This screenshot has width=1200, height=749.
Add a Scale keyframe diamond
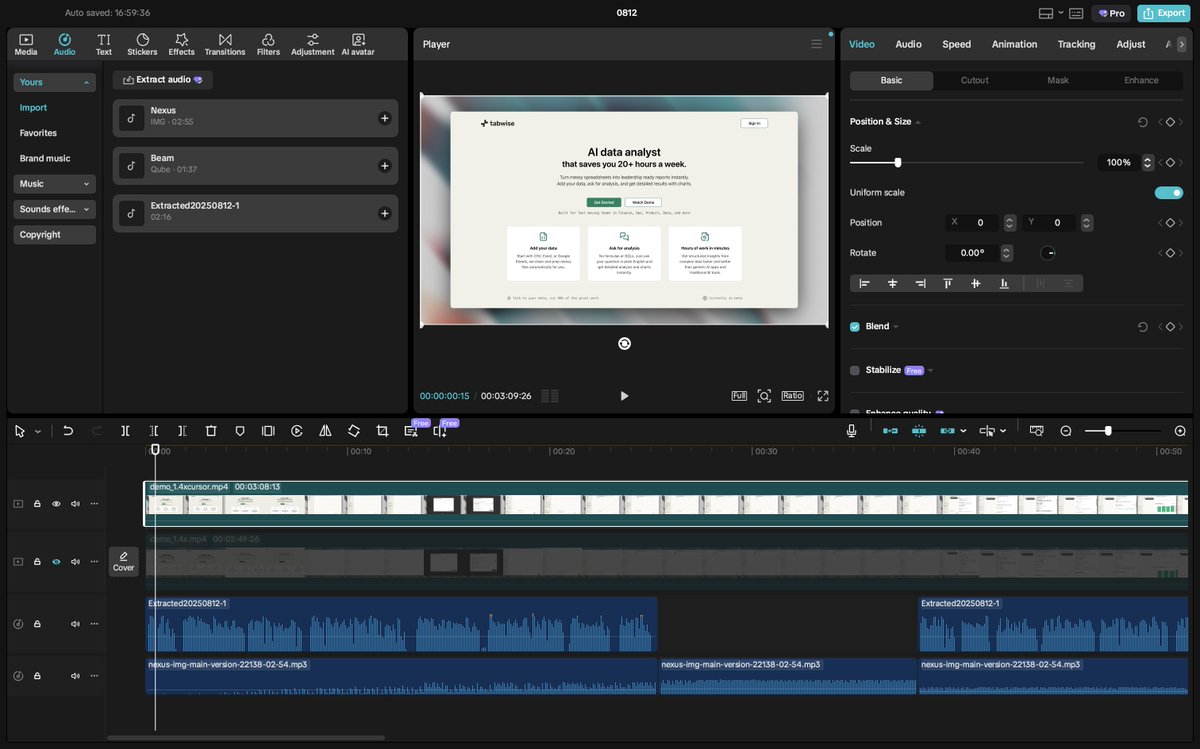tap(1170, 162)
